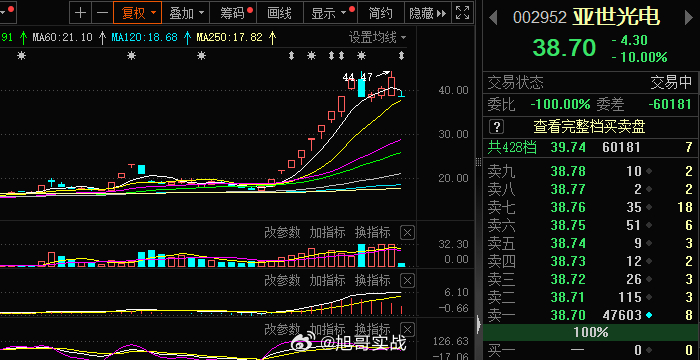Enter fullscreen chart via expand icon
Image resolution: width=700 pixels, height=360 pixels.
pyautogui.click(x=463, y=13)
